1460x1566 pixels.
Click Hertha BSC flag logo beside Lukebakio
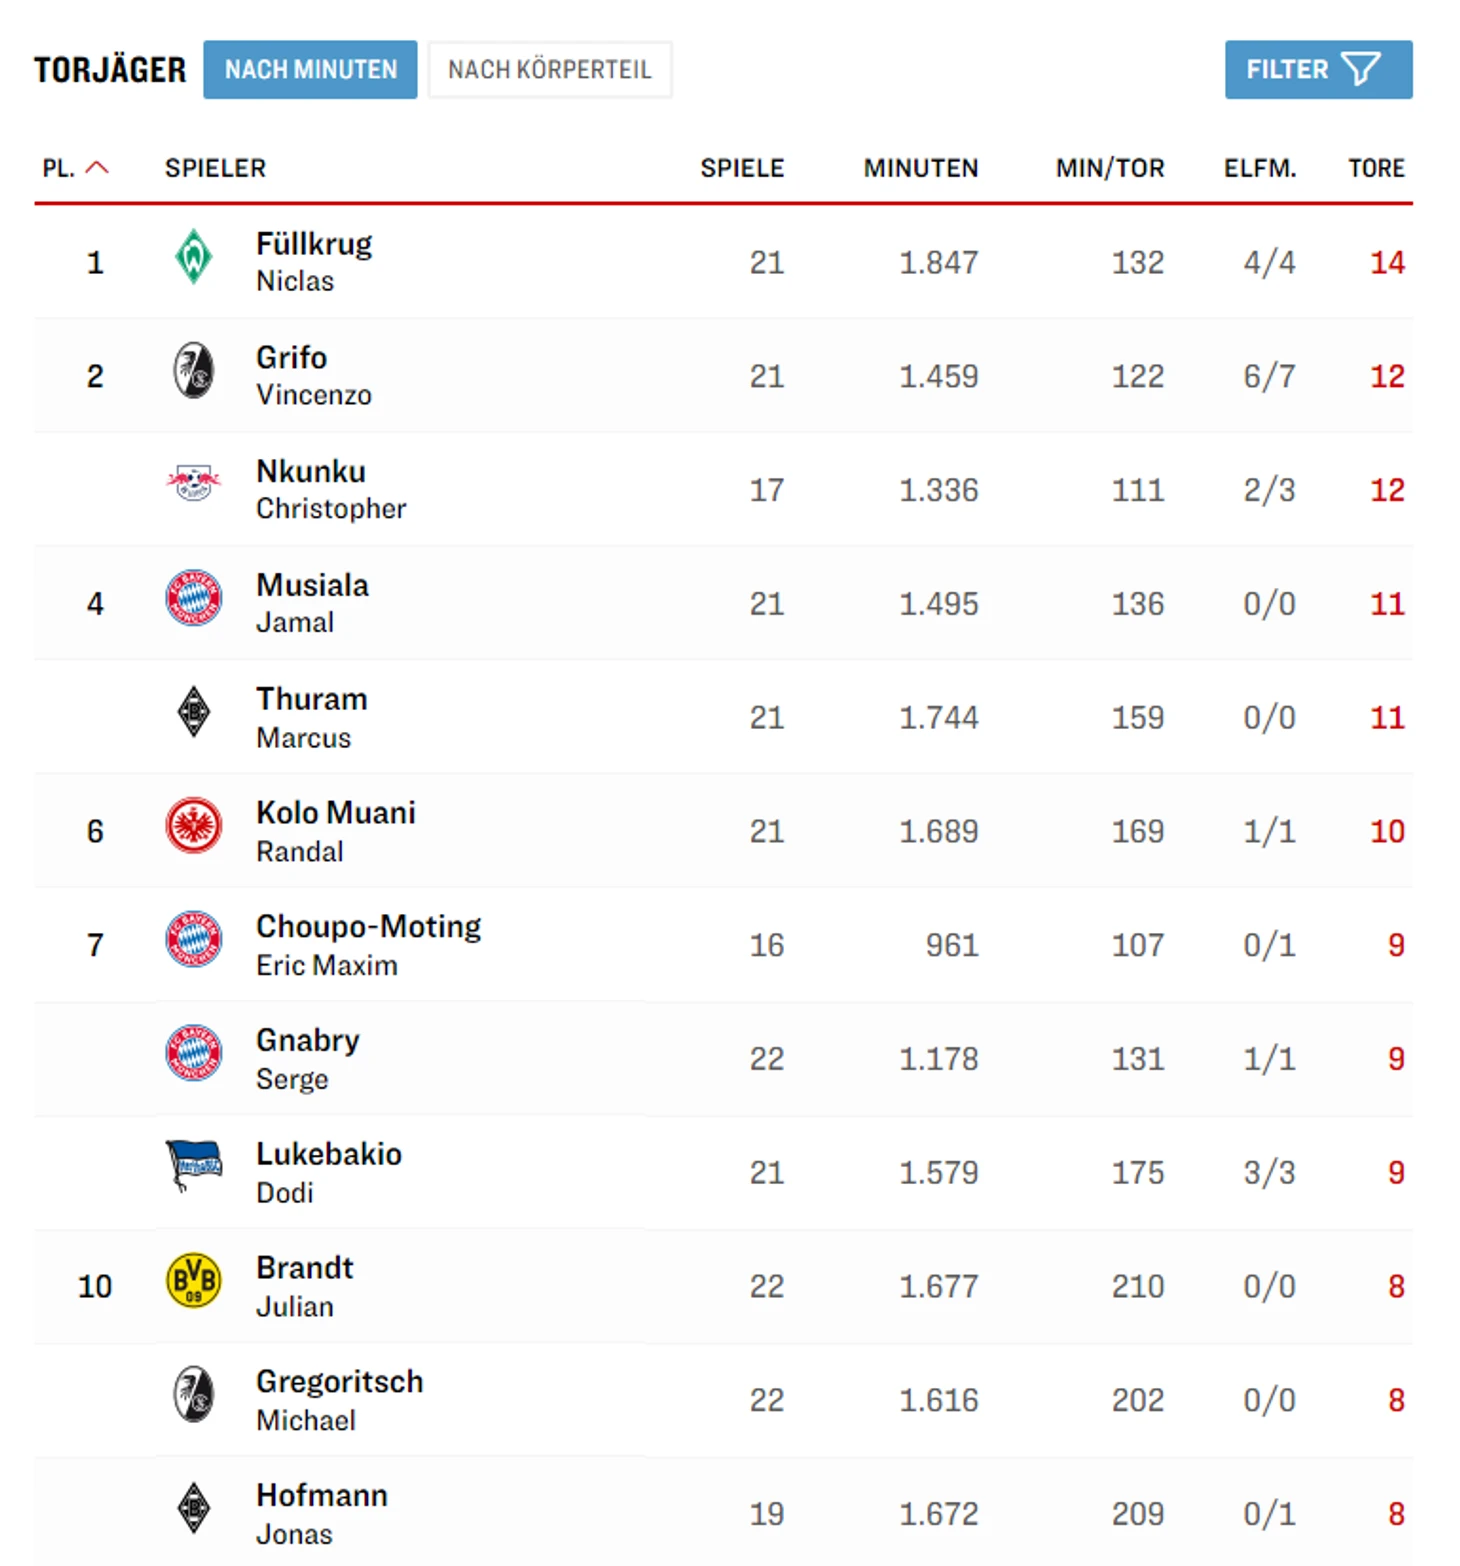(x=193, y=1166)
